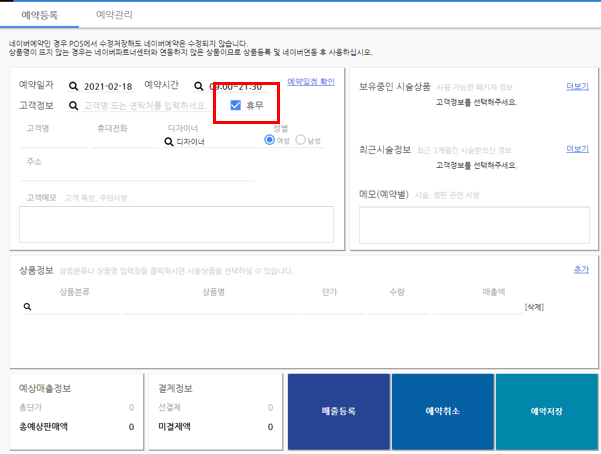
Task: Click the 메모(예약별) text box
Action: [475, 225]
